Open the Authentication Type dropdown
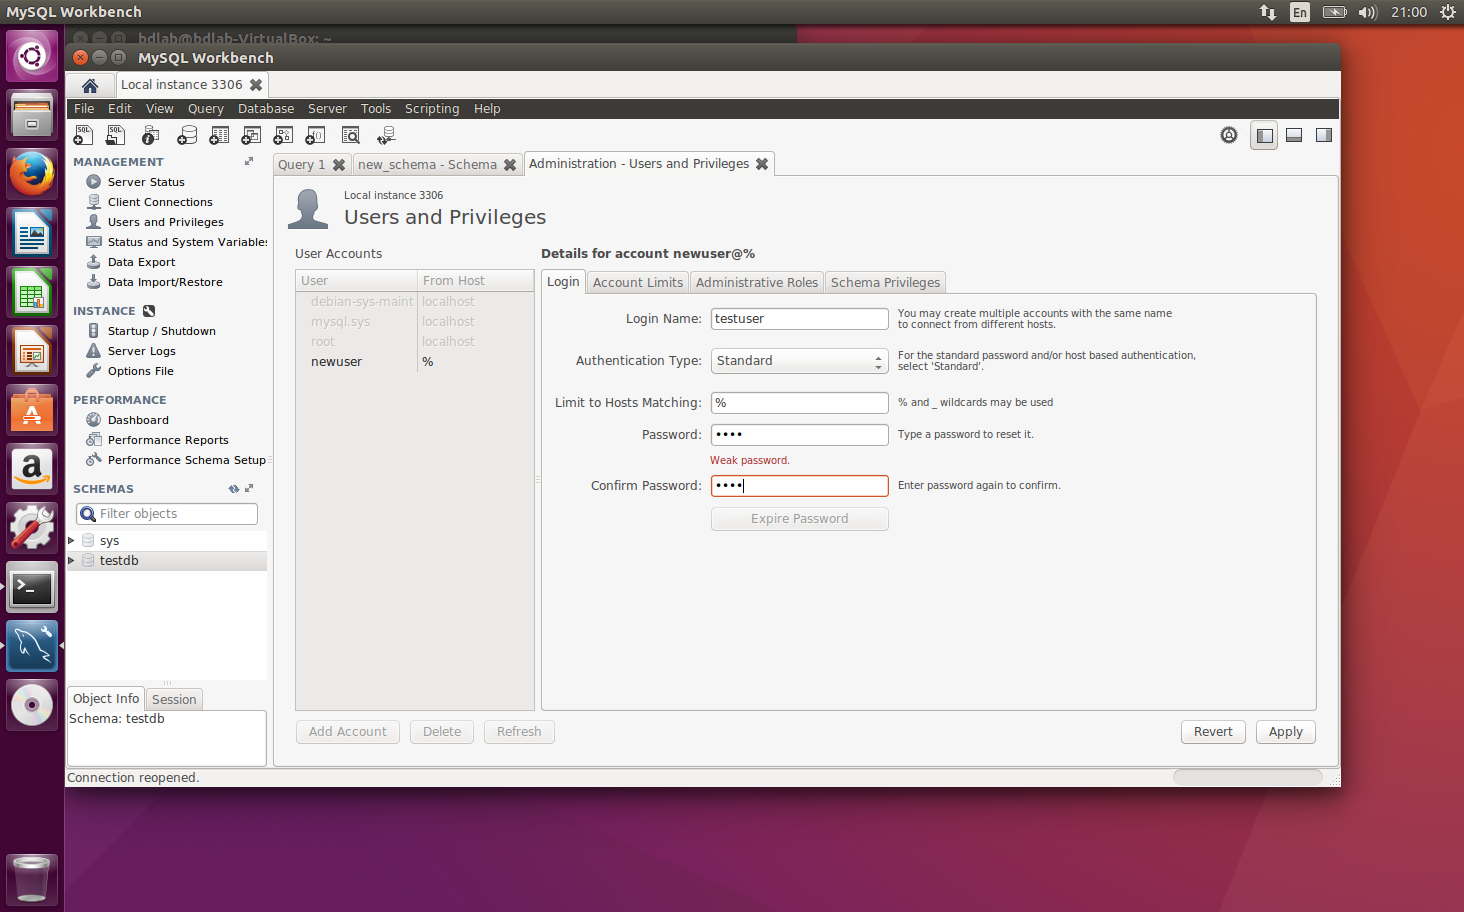 pos(799,361)
